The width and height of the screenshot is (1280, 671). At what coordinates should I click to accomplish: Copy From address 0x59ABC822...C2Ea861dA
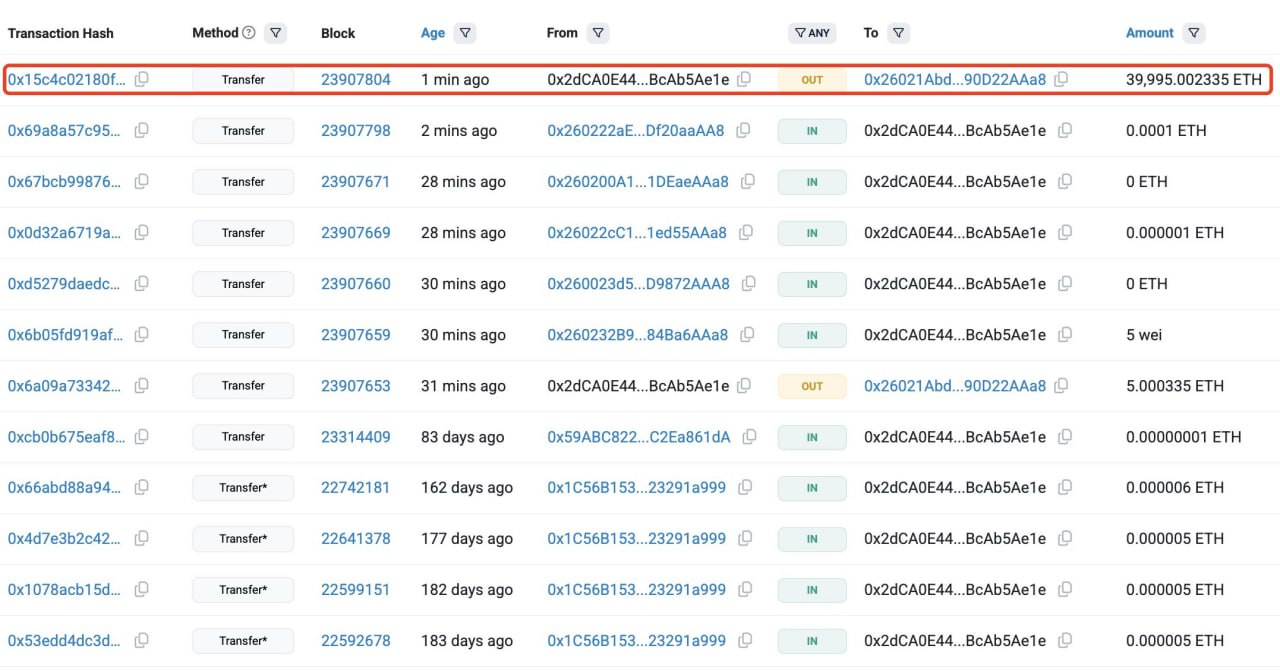pos(749,437)
